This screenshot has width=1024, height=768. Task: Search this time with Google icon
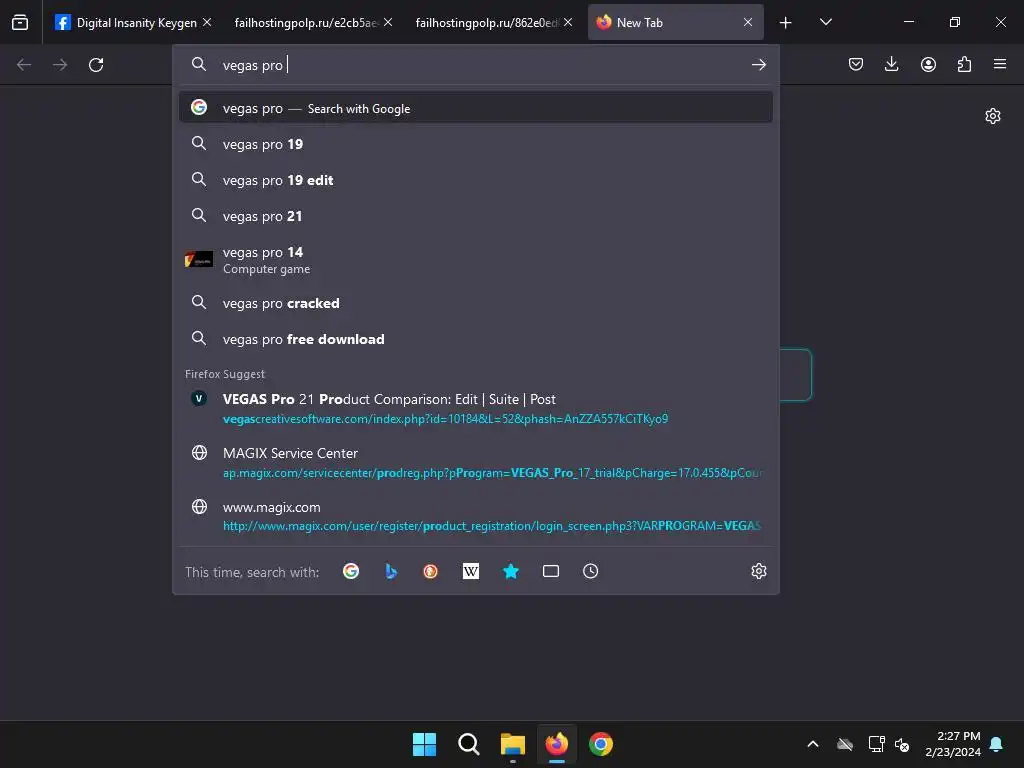pyautogui.click(x=351, y=571)
